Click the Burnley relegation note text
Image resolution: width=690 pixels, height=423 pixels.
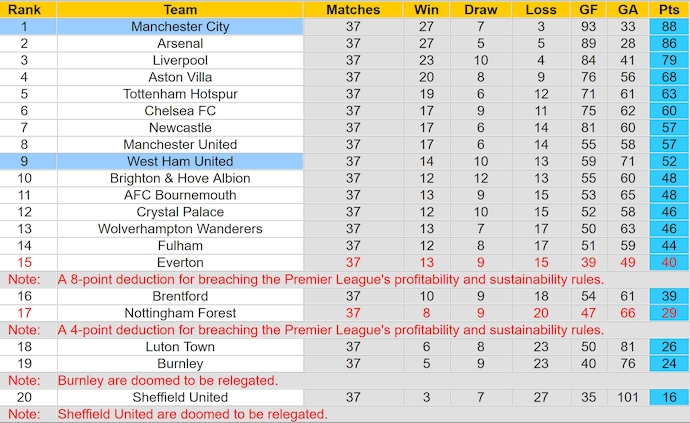point(167,380)
